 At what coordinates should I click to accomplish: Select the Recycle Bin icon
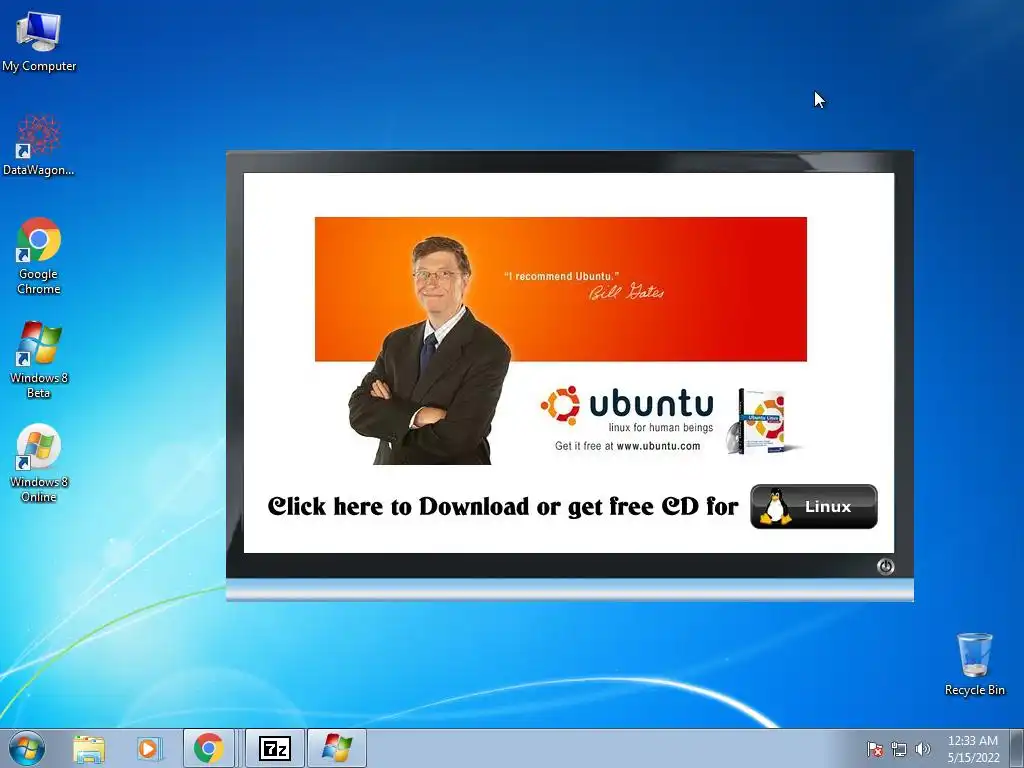(x=974, y=664)
